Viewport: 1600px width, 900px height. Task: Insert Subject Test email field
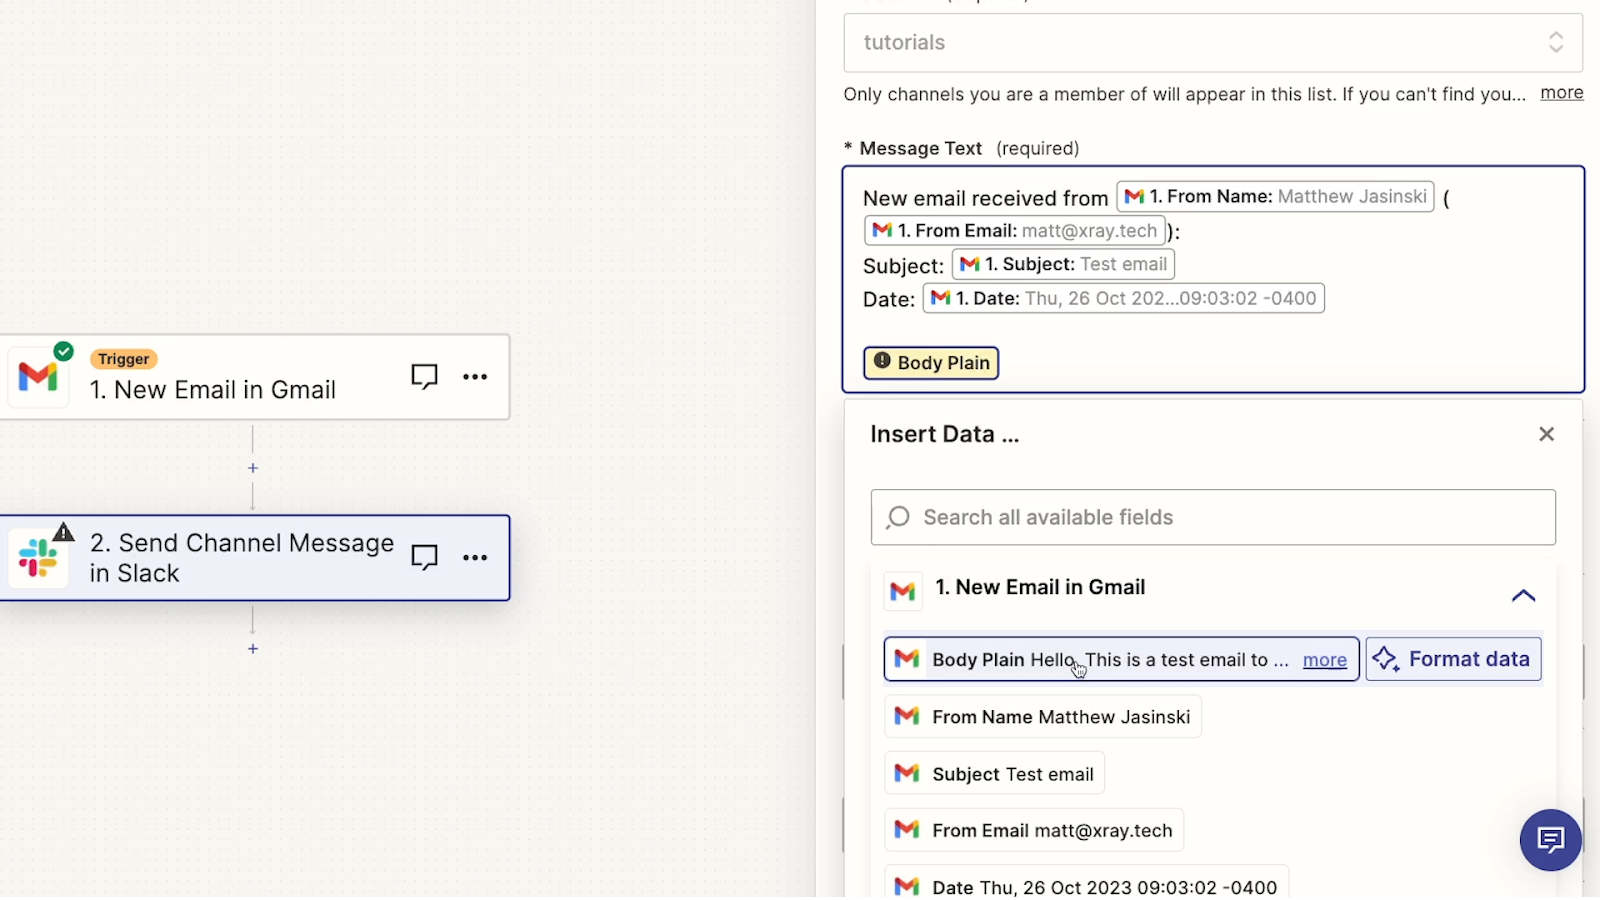[x=994, y=774]
